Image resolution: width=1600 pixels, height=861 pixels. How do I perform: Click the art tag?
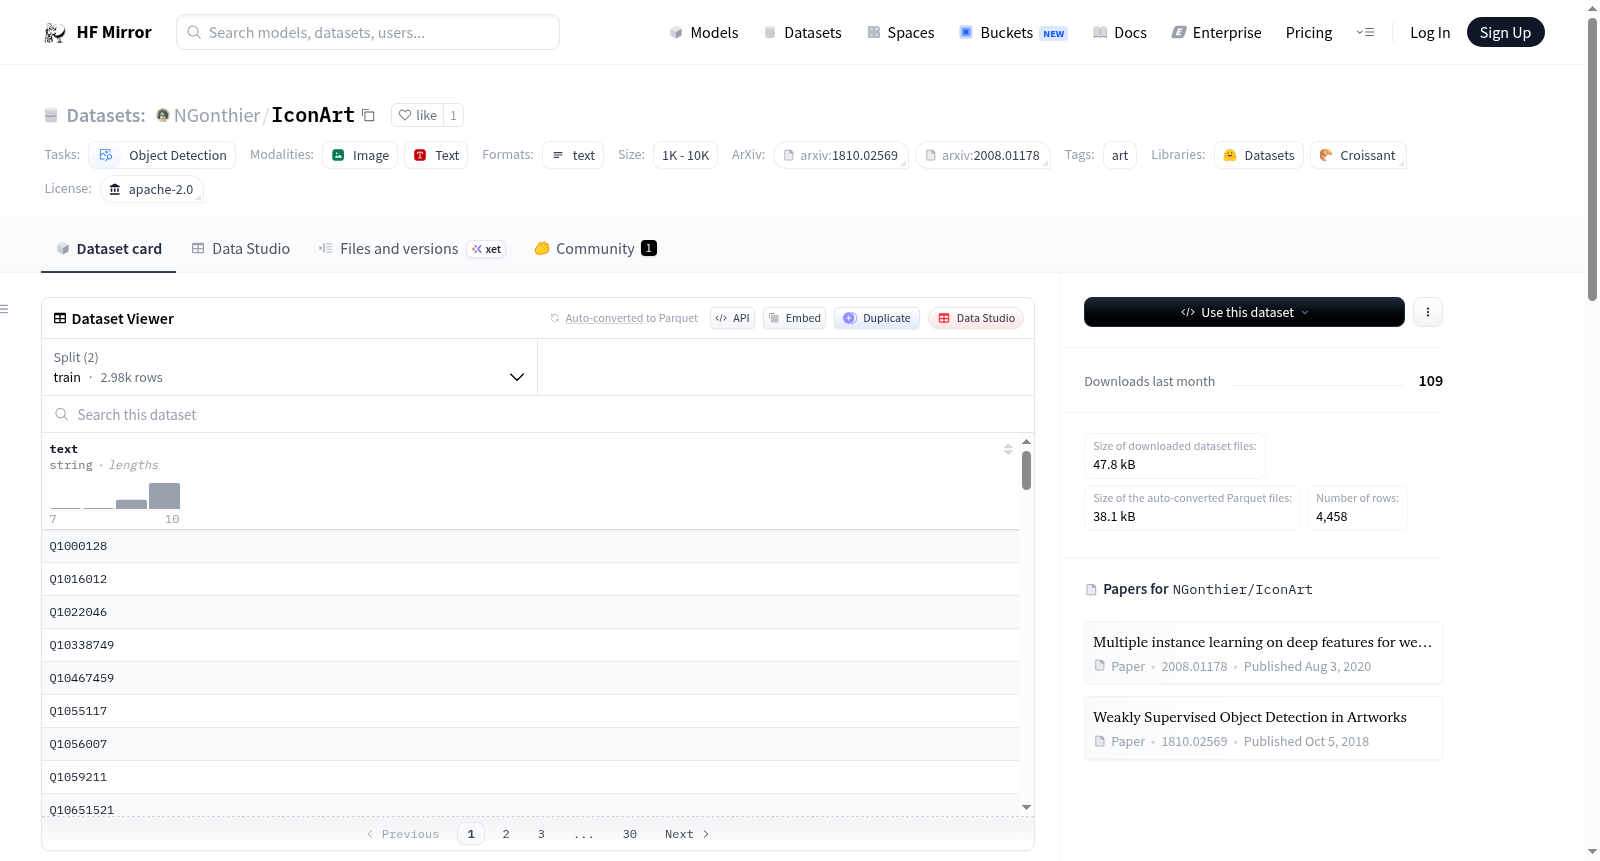coord(1120,155)
